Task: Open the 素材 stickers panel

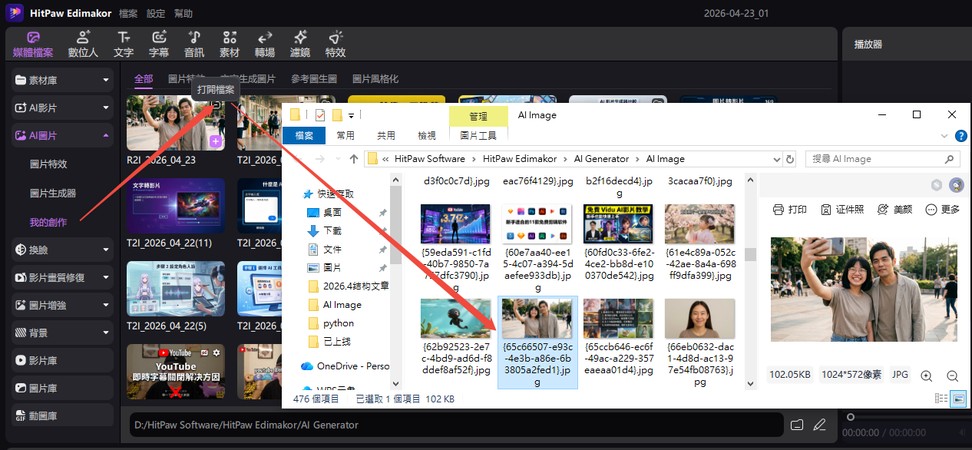Action: coord(229,45)
